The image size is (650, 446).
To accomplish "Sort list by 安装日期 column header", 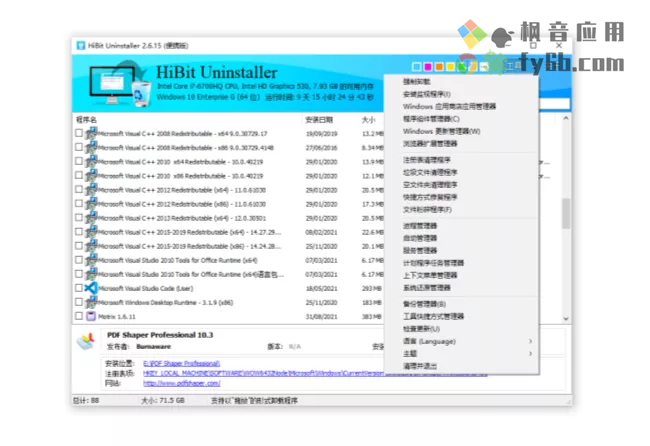I will tap(319, 120).
